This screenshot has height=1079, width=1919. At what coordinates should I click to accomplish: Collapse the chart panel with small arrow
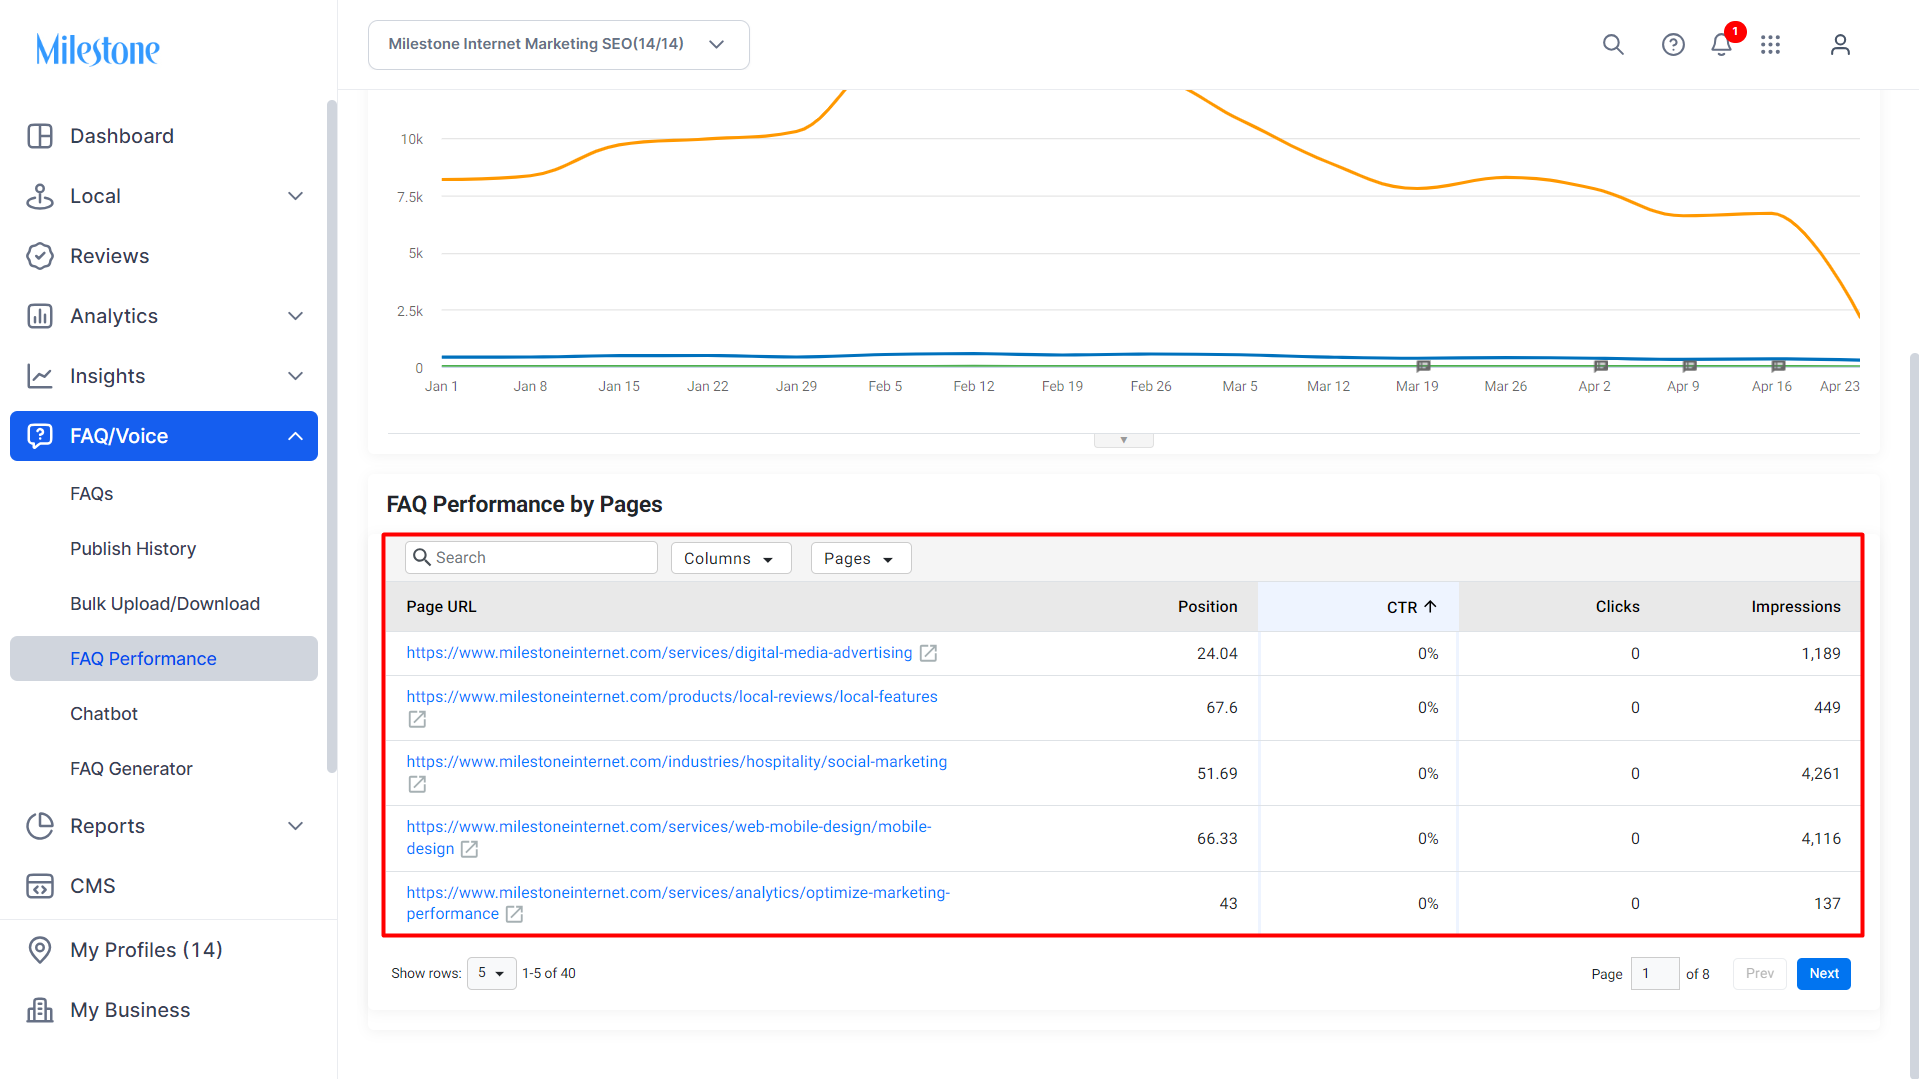coord(1124,440)
